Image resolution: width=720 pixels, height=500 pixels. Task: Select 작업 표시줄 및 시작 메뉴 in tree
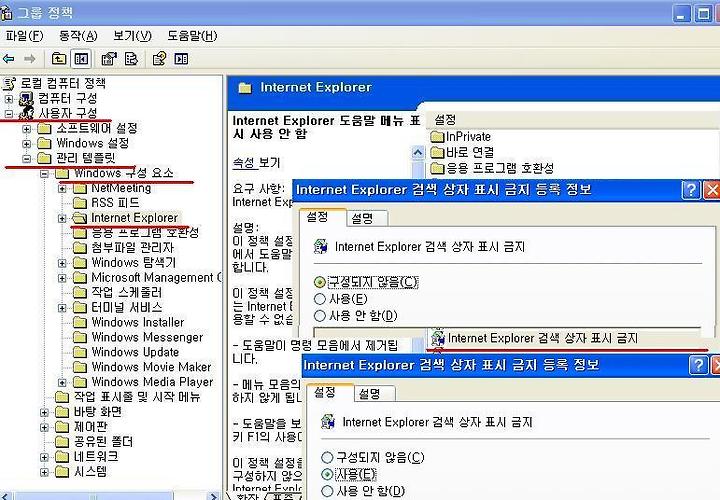tap(137, 397)
